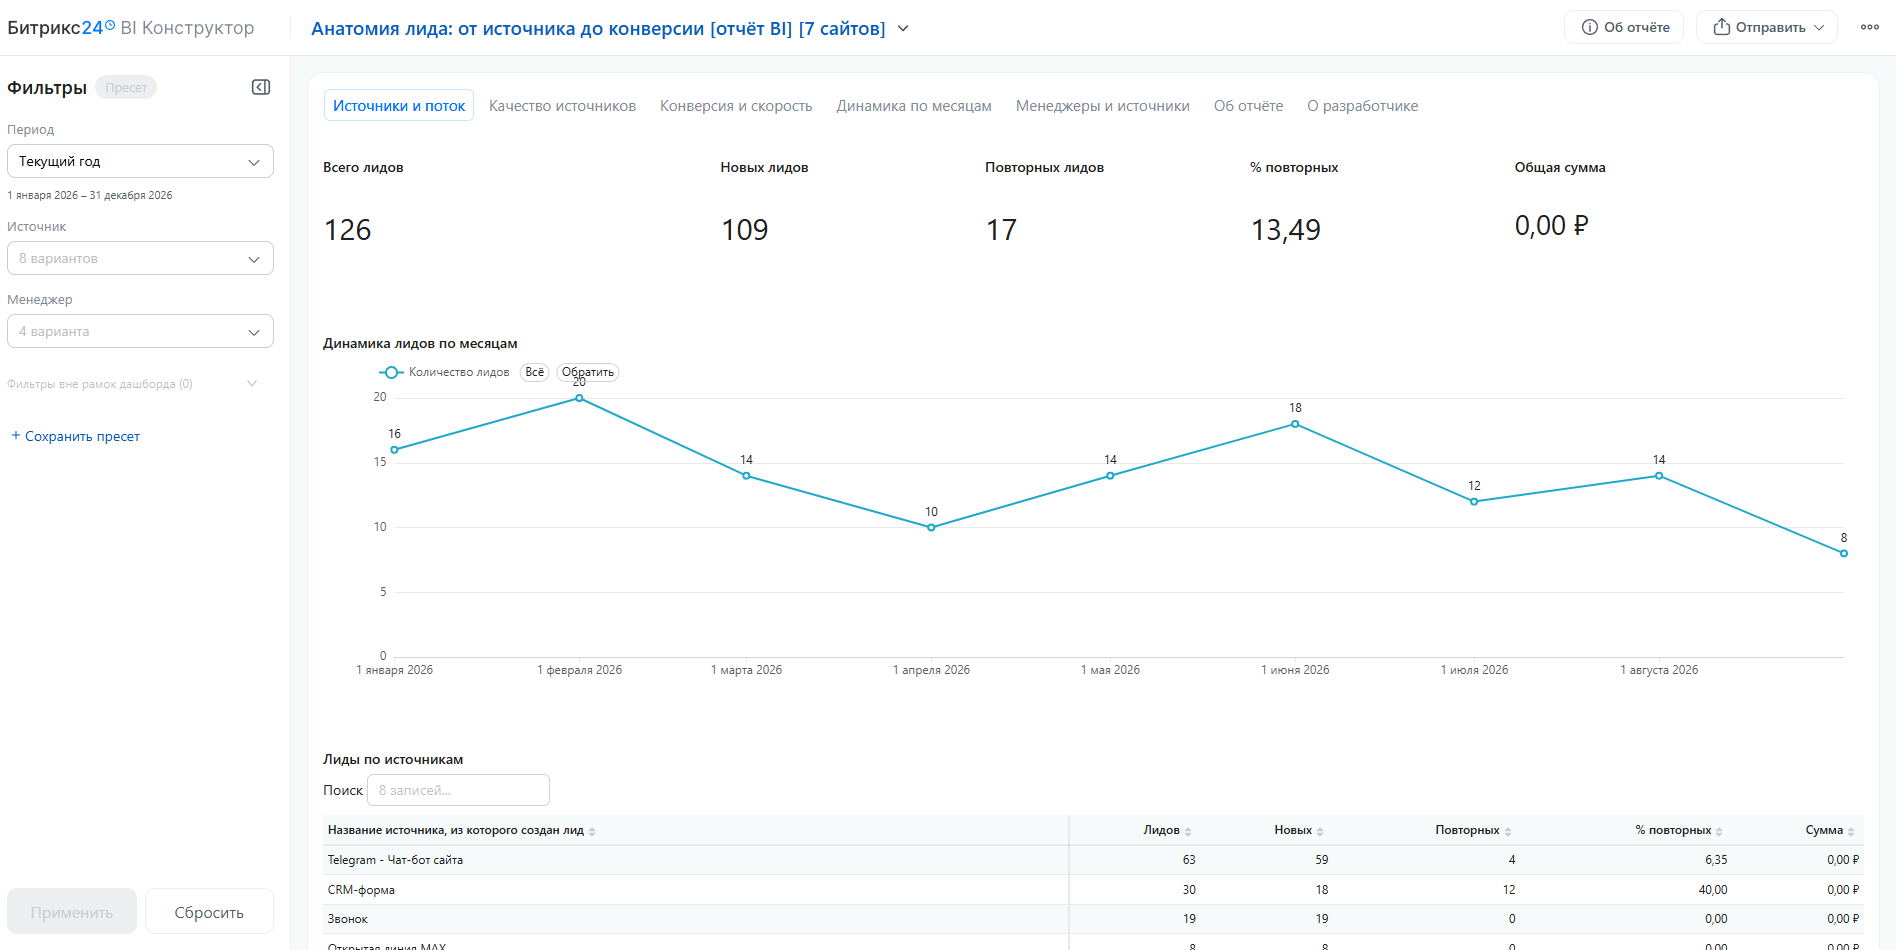Switch to the Динамика по месяцам tab
The height and width of the screenshot is (950, 1896).
pyautogui.click(x=914, y=106)
